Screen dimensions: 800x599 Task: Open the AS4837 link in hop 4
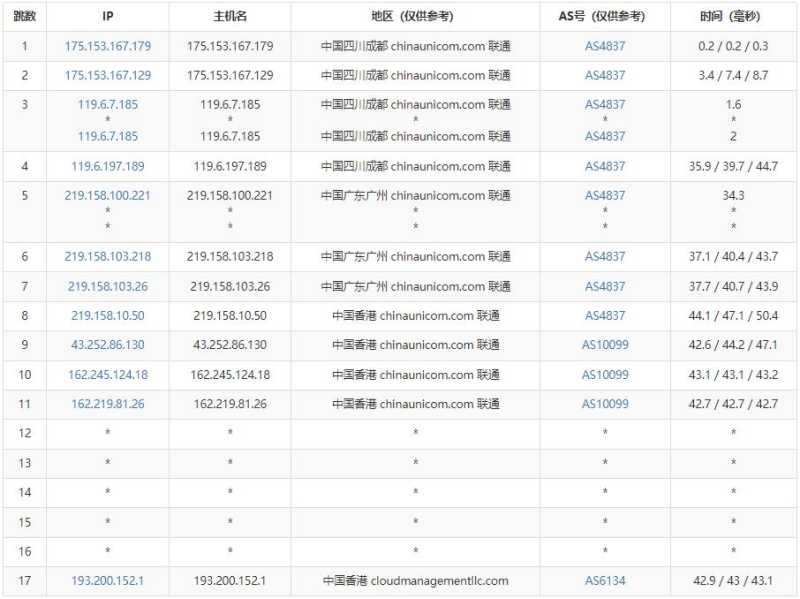tap(605, 166)
